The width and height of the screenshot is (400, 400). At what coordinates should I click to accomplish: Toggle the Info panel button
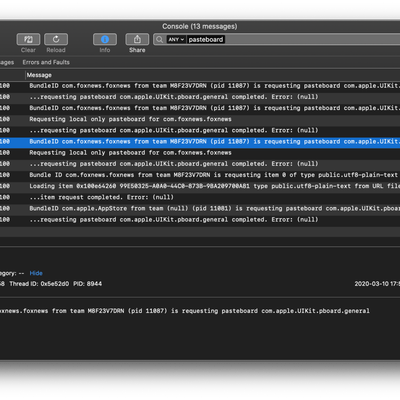coord(105,39)
